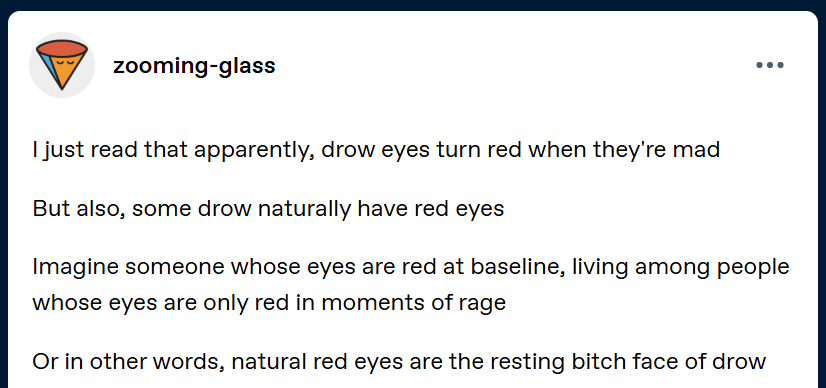Click the sentence starting "Or in other words"
This screenshot has width=826, height=388.
pos(399,362)
